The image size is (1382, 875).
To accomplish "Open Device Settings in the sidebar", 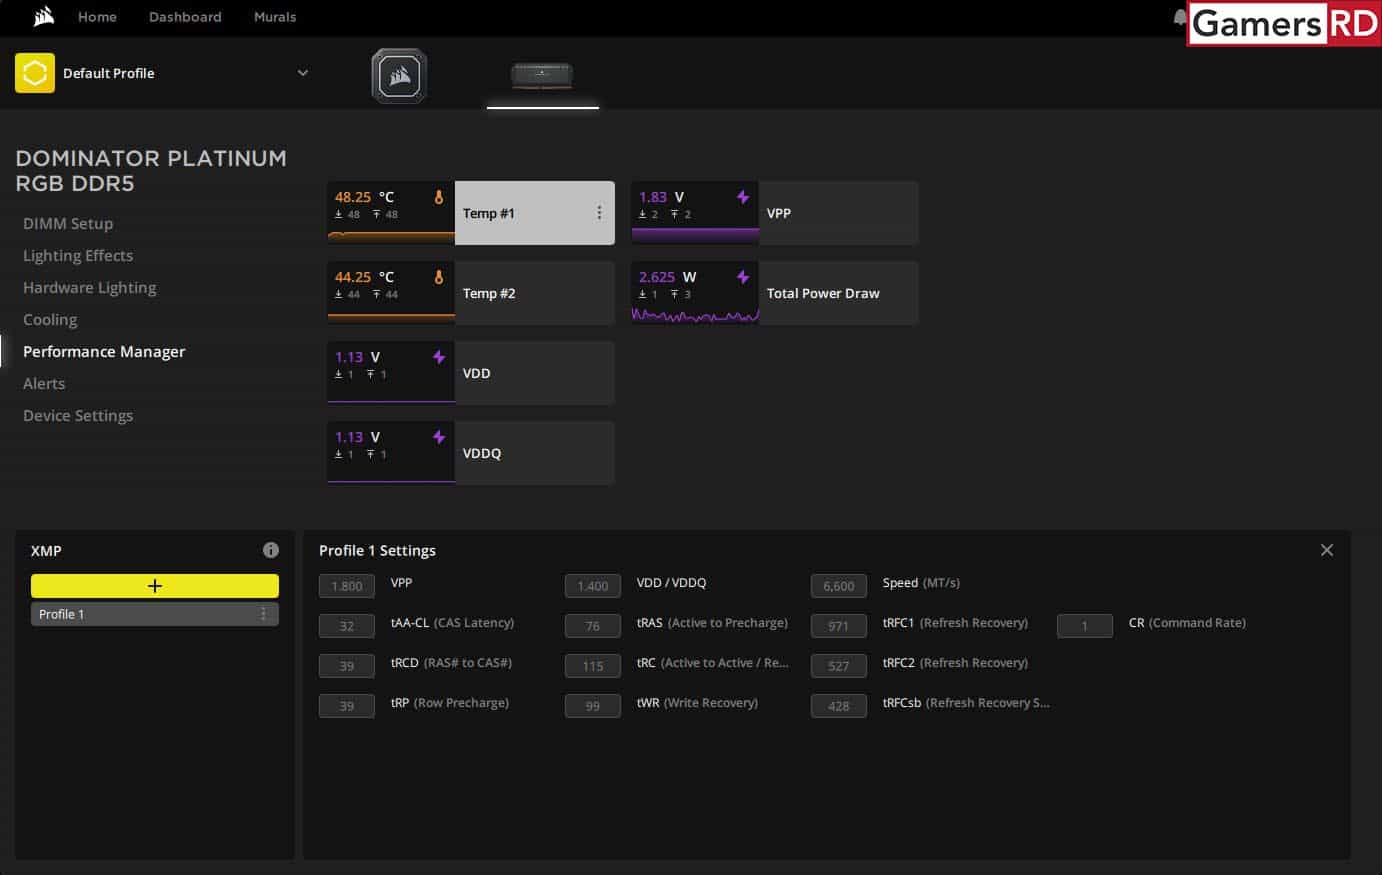I will point(78,415).
